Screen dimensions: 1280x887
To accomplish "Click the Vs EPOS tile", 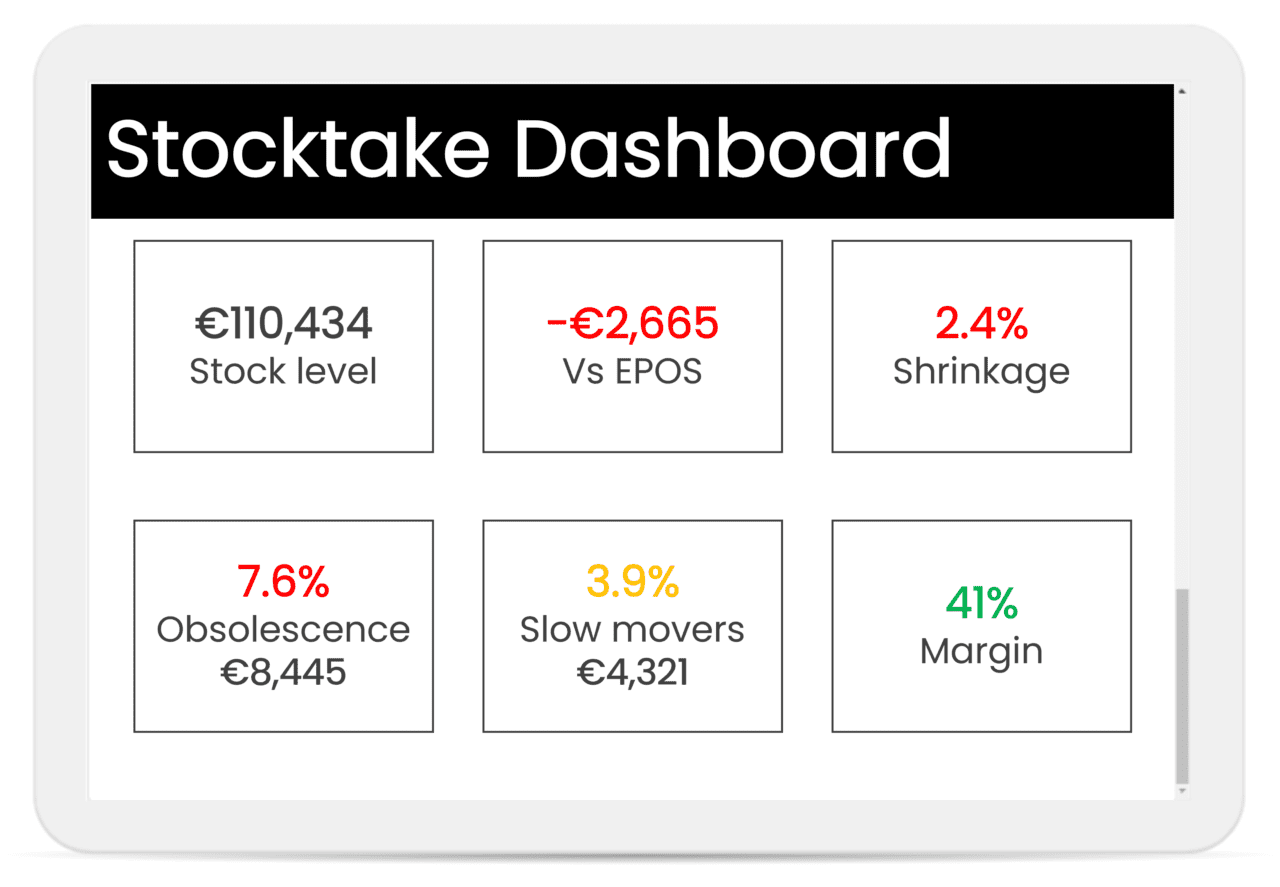I will coord(631,345).
